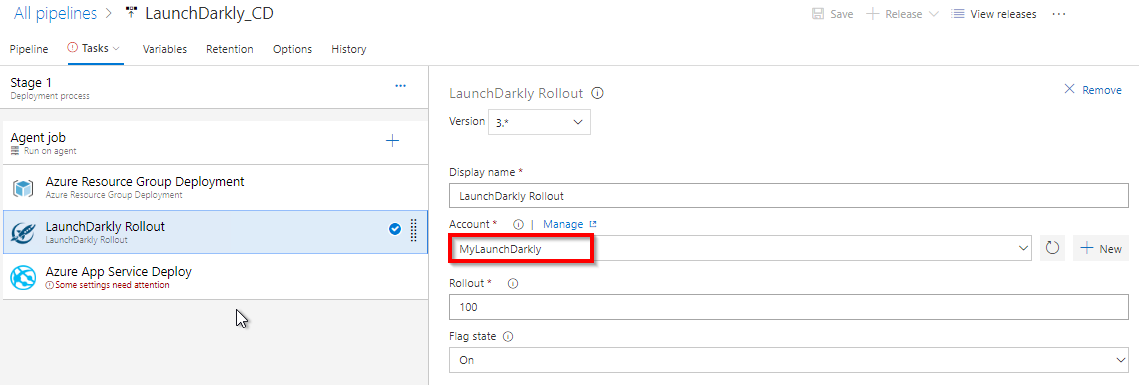Click the info icon next to Rollout label
1139x385 pixels.
[x=513, y=283]
